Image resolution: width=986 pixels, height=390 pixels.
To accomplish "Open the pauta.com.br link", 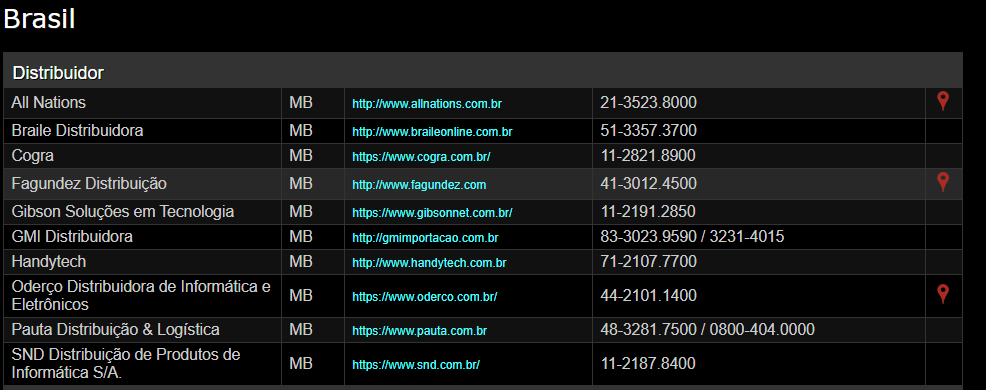I will tap(419, 331).
